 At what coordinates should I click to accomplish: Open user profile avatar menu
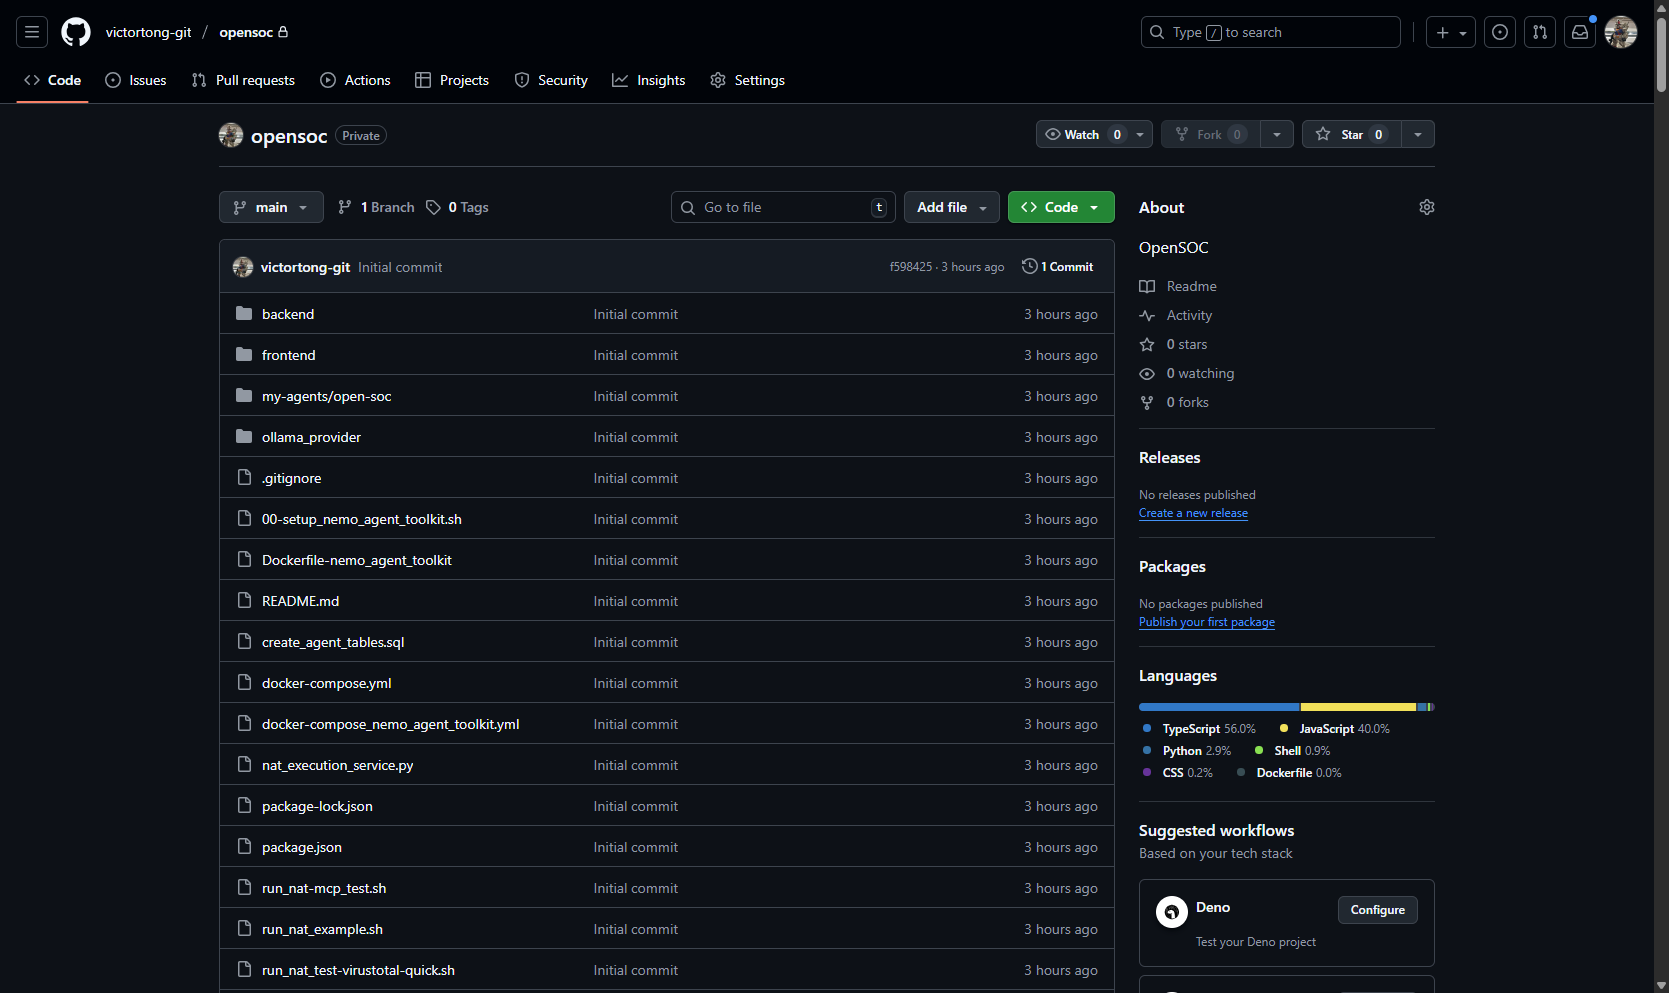1621,32
